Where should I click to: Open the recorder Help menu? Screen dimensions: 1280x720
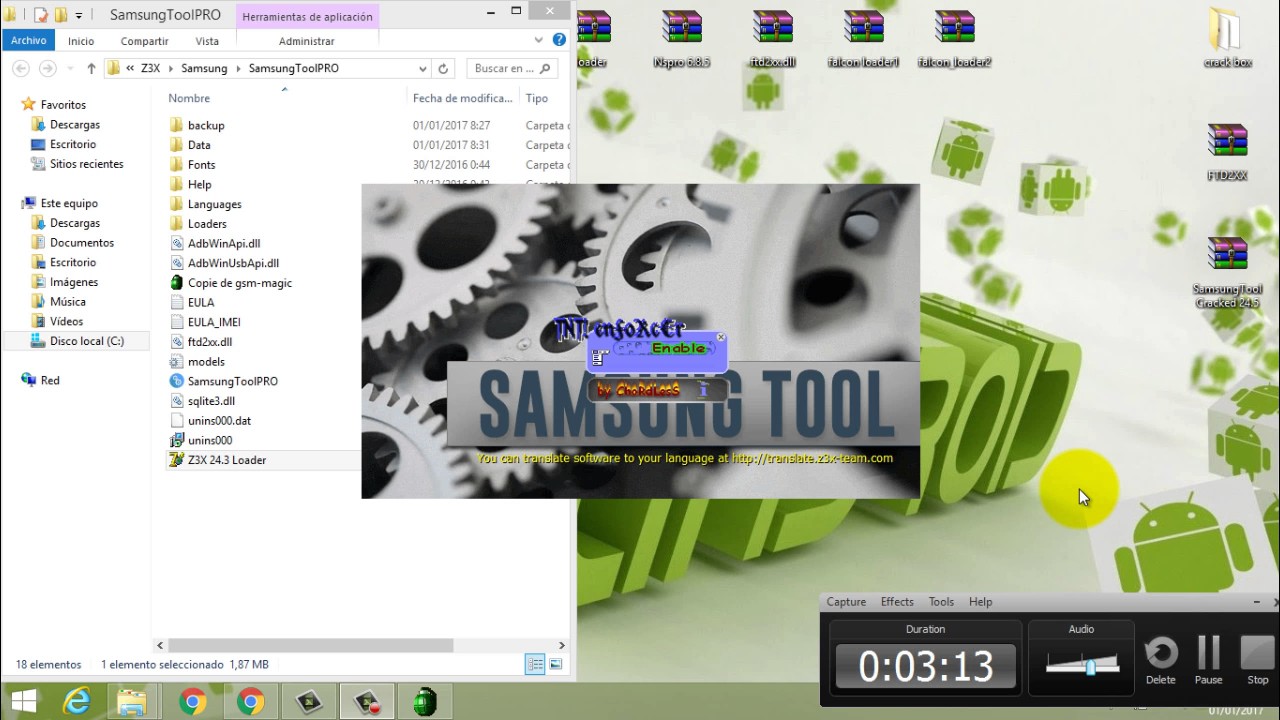980,602
